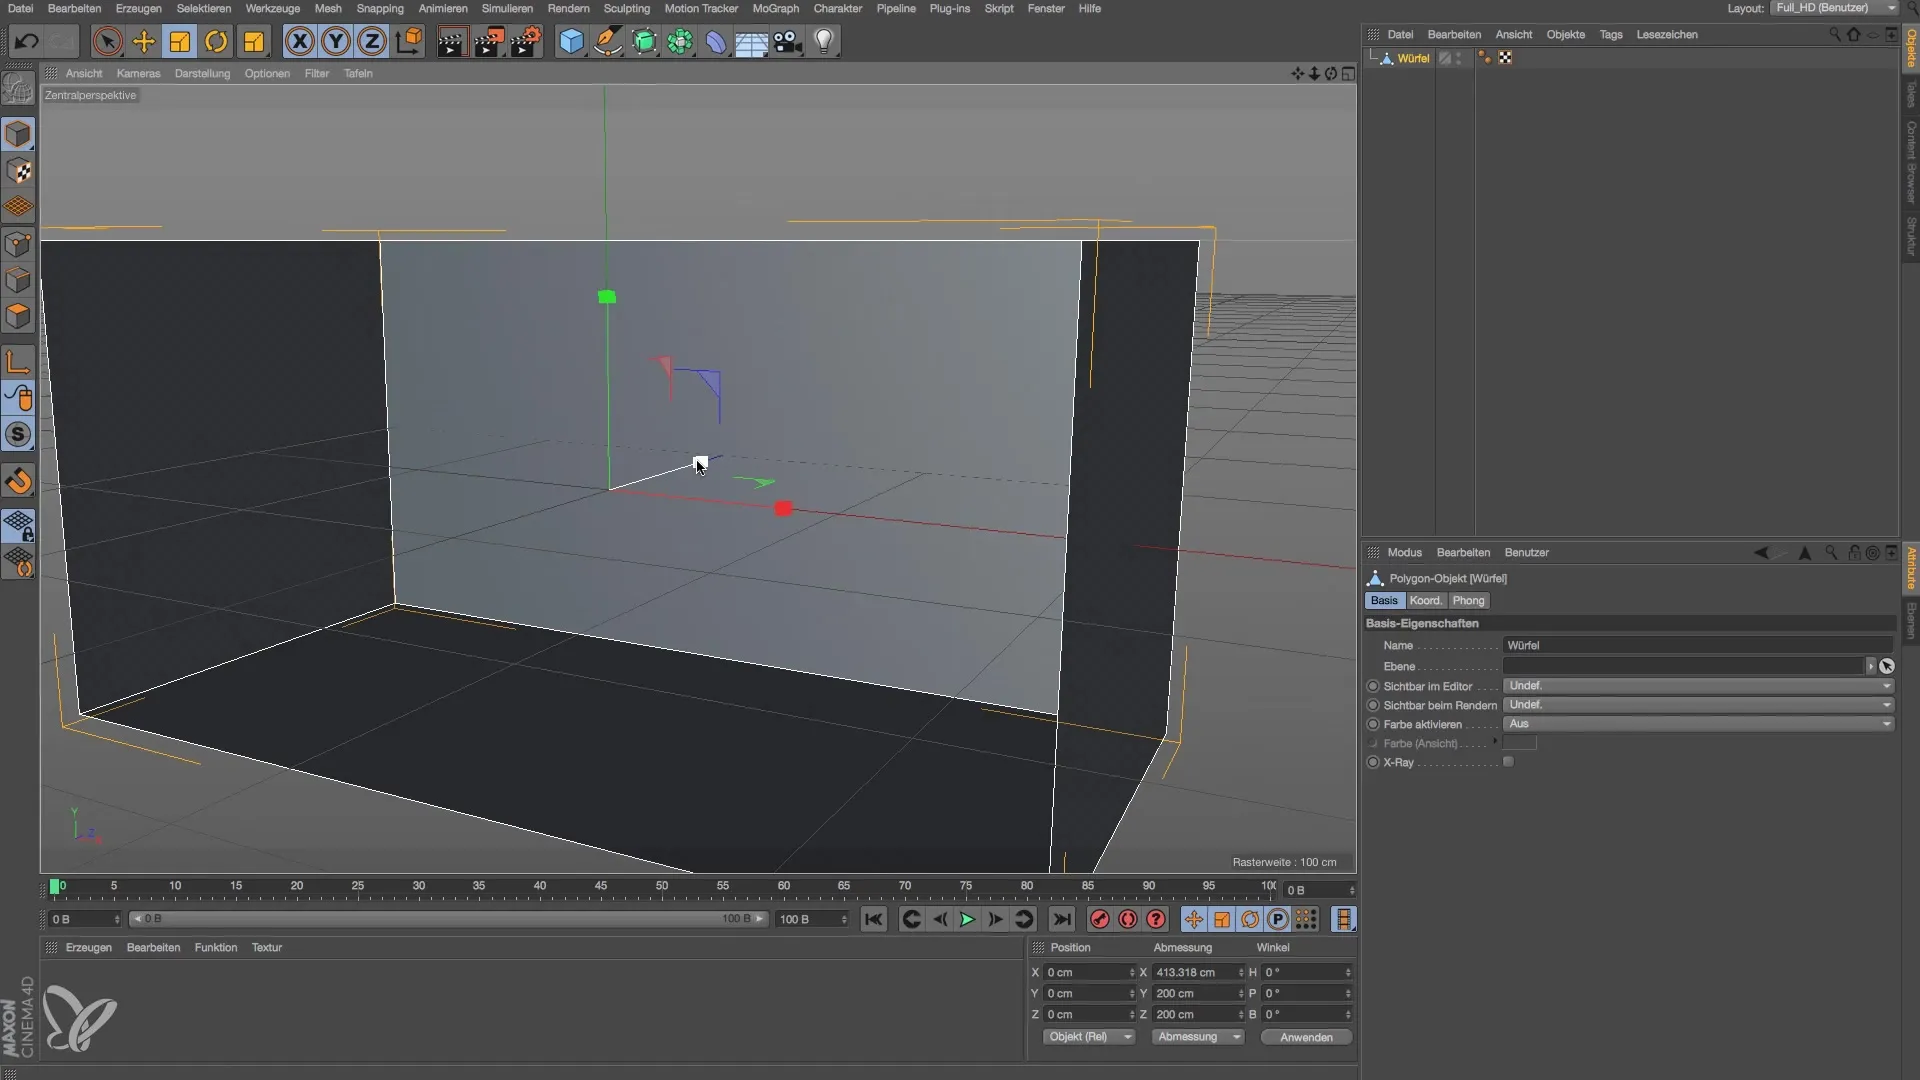
Task: Click the Farbe (Ansicht) color swatch
Action: pos(1519,743)
